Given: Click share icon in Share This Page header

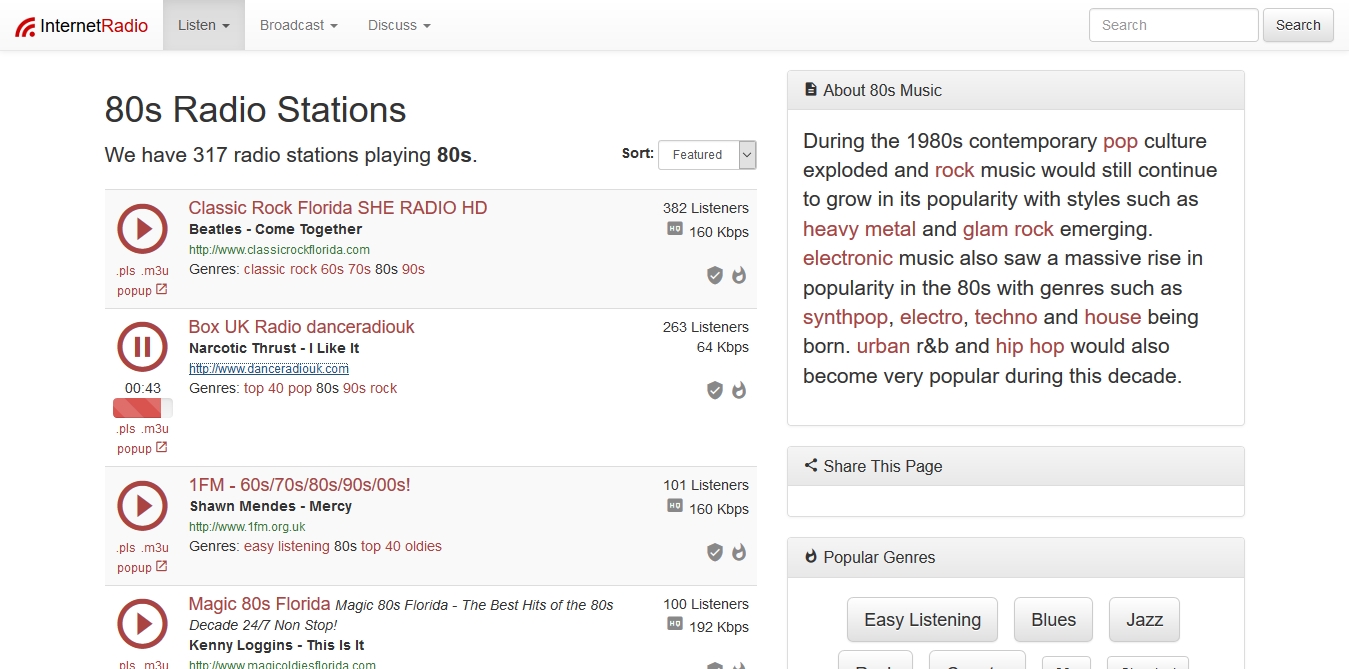Looking at the screenshot, I should click(x=811, y=466).
